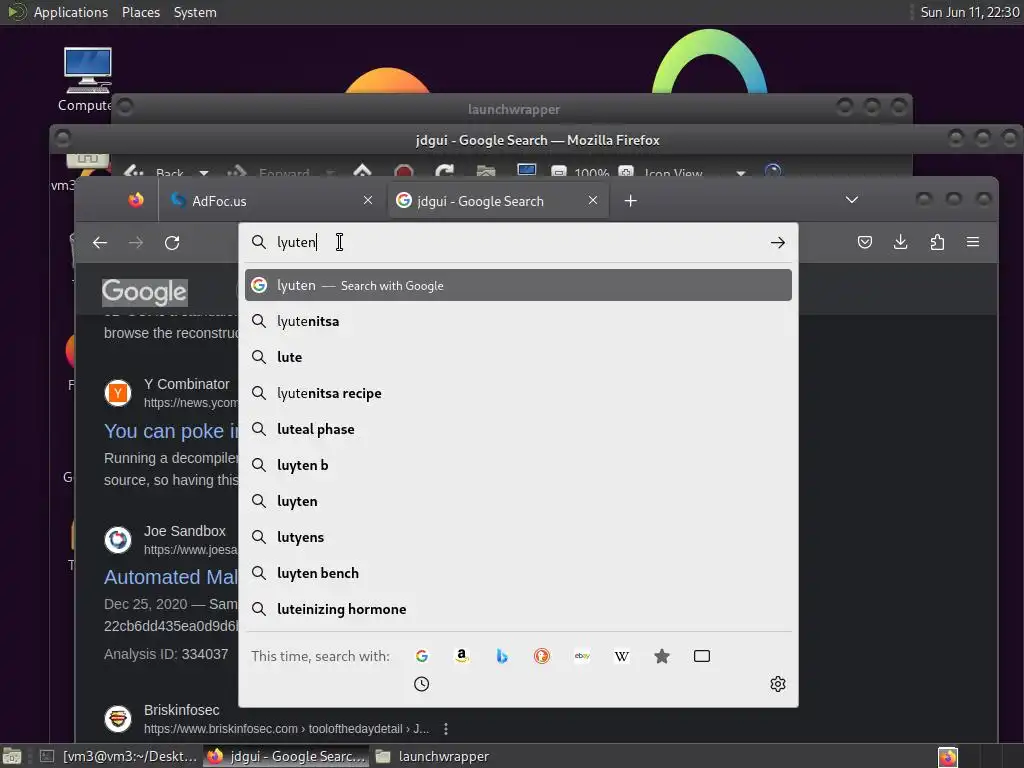
Task: Click the Firefox tray icon on bottom panel
Action: point(948,757)
